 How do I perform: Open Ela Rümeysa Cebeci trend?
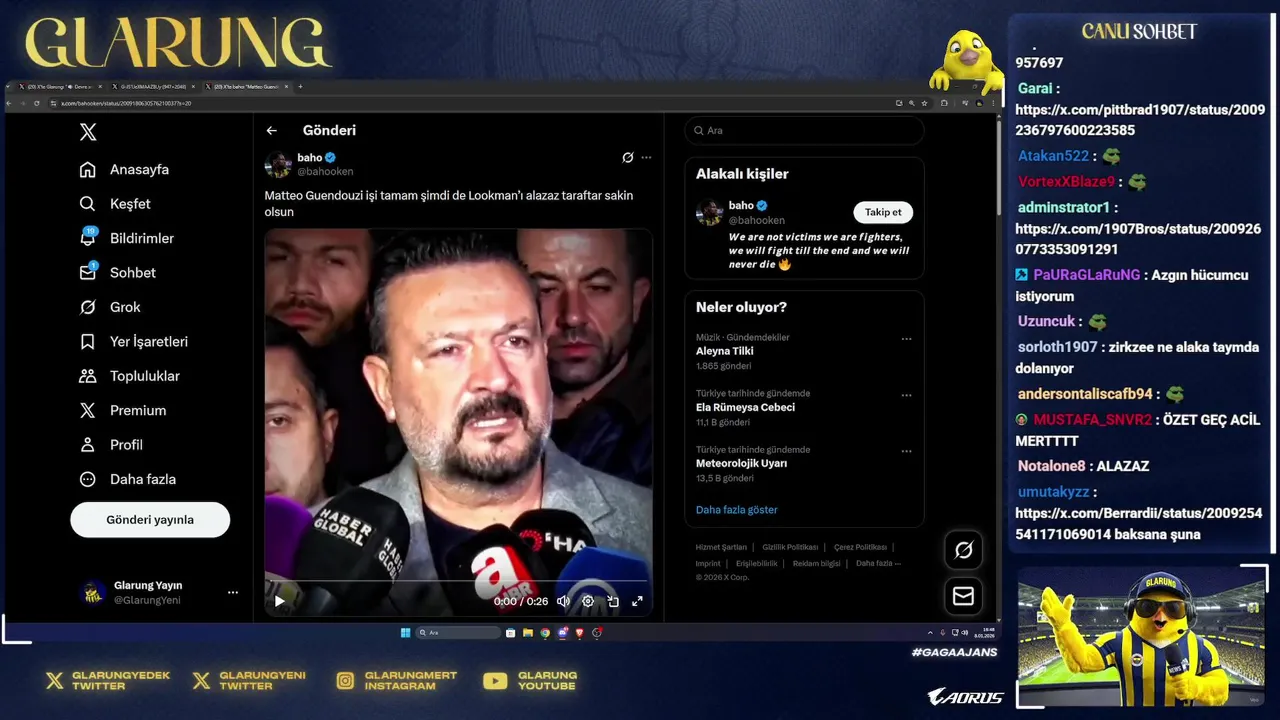tap(746, 407)
